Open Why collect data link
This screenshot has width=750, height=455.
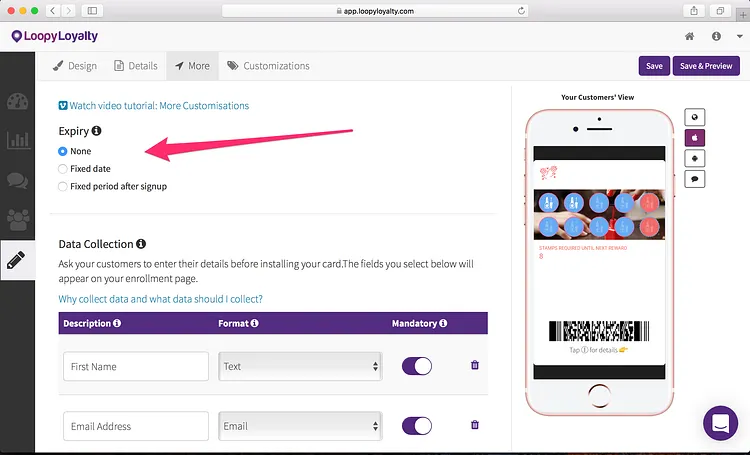point(160,299)
